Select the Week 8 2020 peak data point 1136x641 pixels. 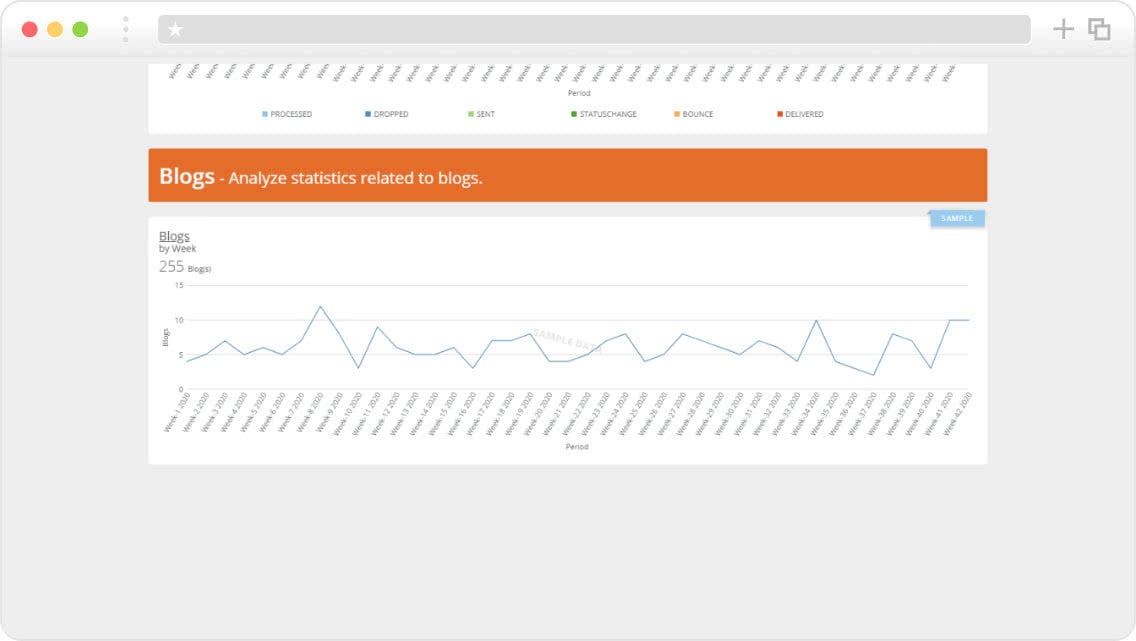coord(320,308)
